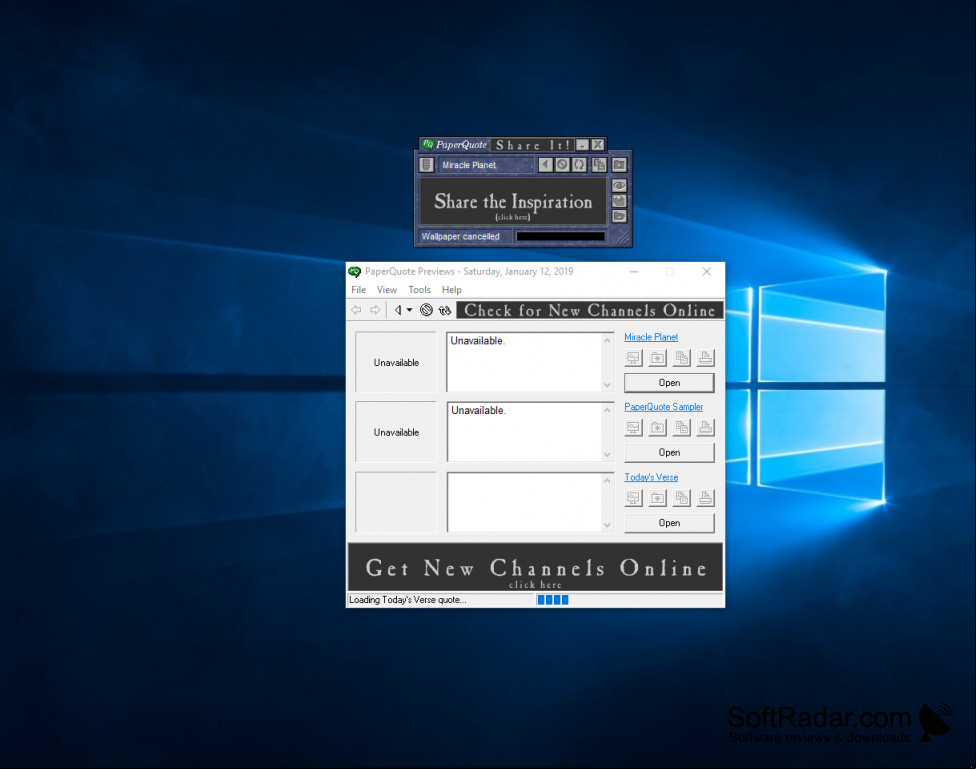Viewport: 976px width, 769px height.
Task: Click the Miracle Planet text box scroll-up arrow
Action: click(607, 340)
